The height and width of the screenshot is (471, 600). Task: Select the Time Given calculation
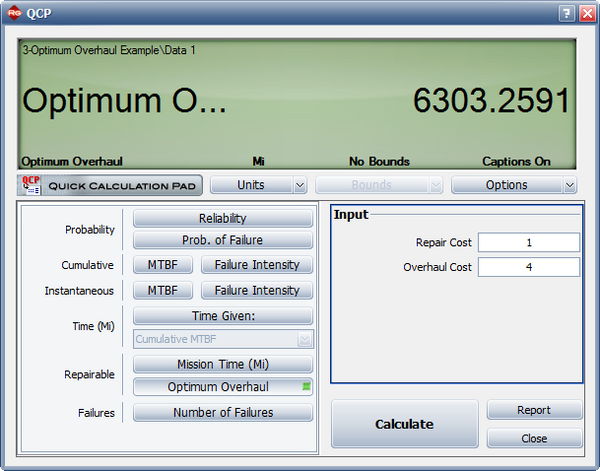[223, 316]
